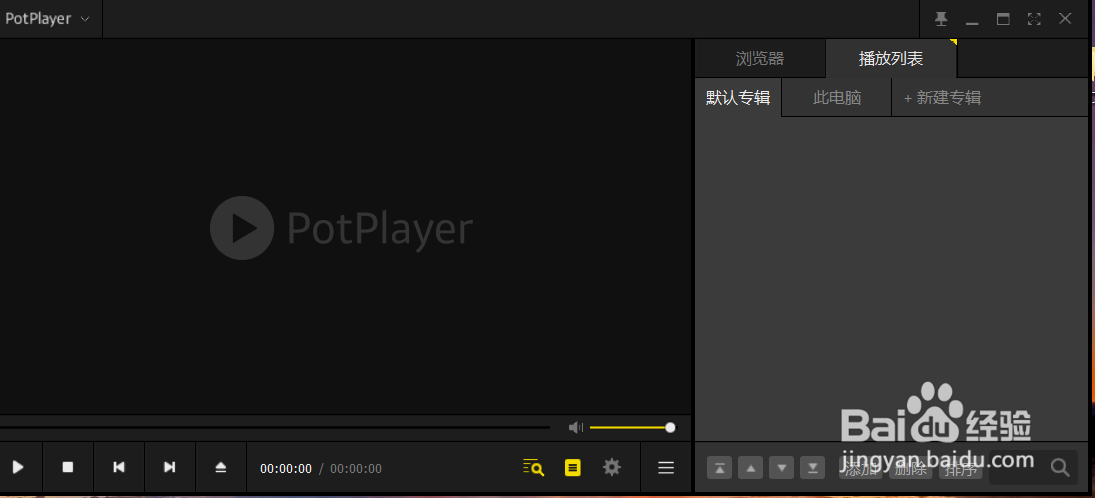Click the 排序 sort button
This screenshot has height=498, width=1095.
(x=962, y=469)
